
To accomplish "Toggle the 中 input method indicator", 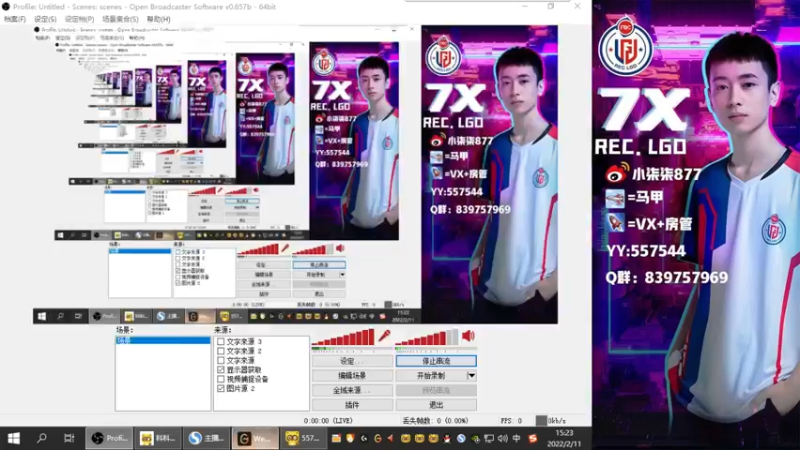I will click(516, 438).
